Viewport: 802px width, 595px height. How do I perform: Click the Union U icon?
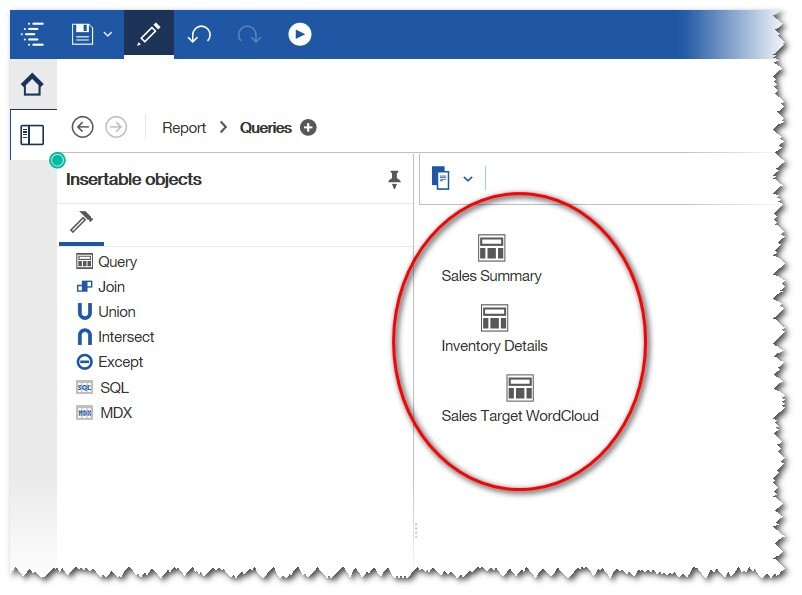[84, 311]
